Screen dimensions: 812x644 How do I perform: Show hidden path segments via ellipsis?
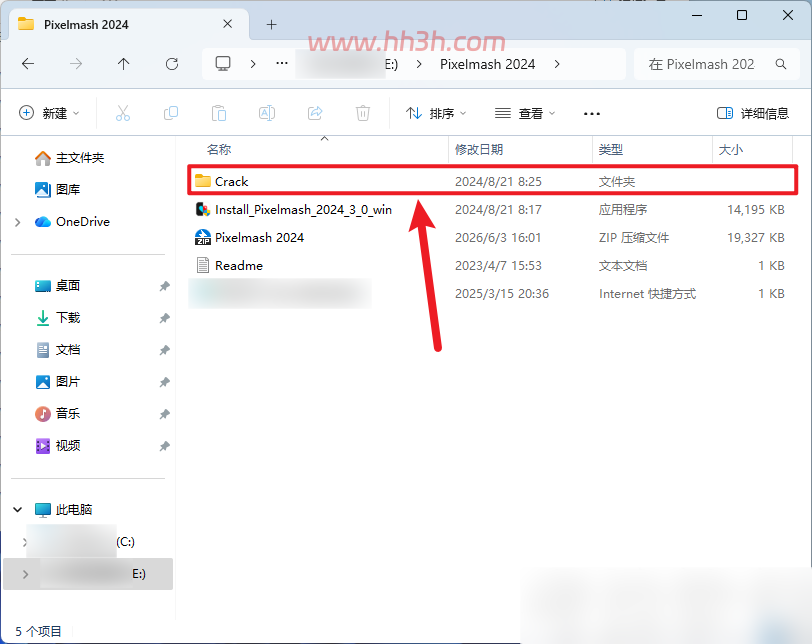282,63
